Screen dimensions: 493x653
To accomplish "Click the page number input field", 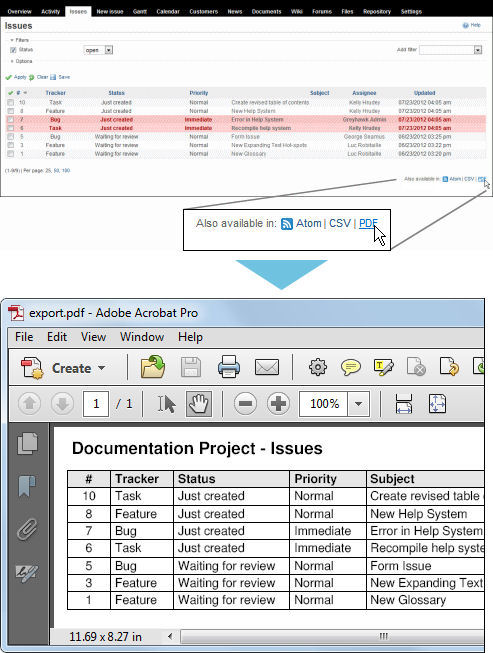I will pyautogui.click(x=96, y=404).
